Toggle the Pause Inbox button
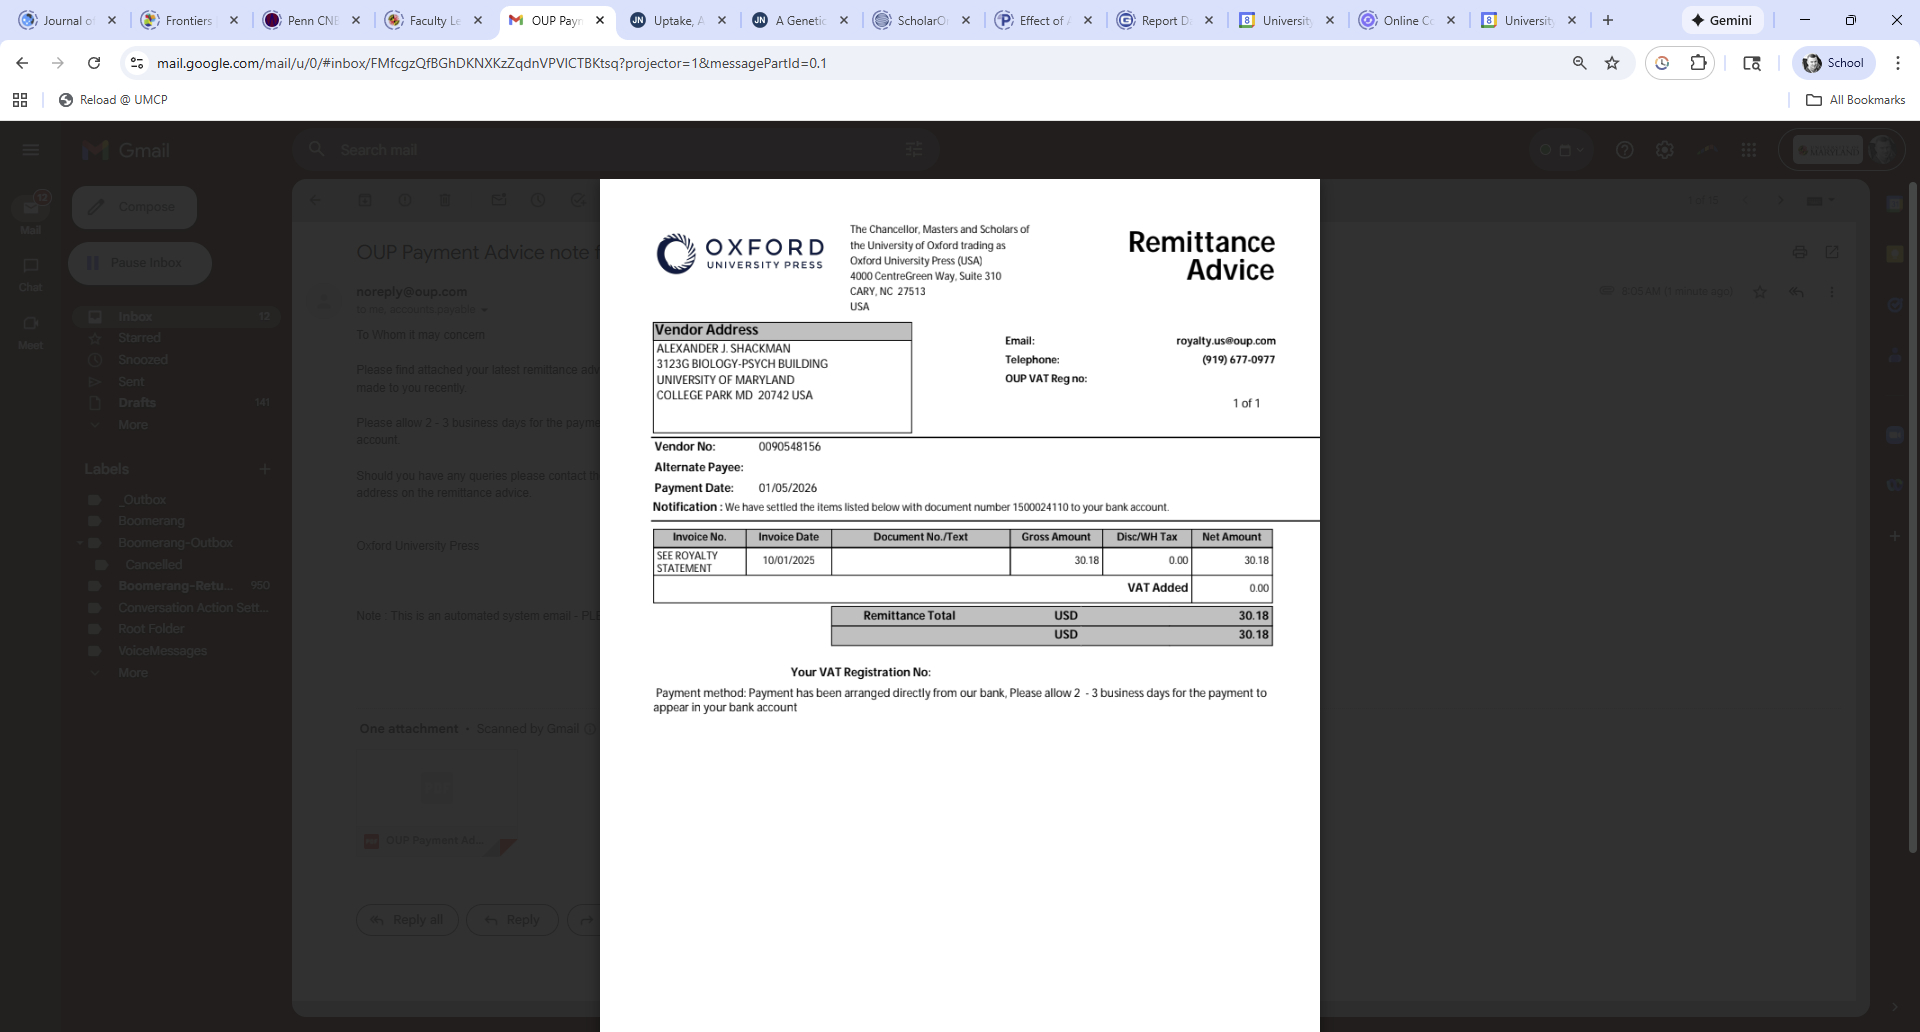This screenshot has width=1920, height=1032. click(140, 263)
